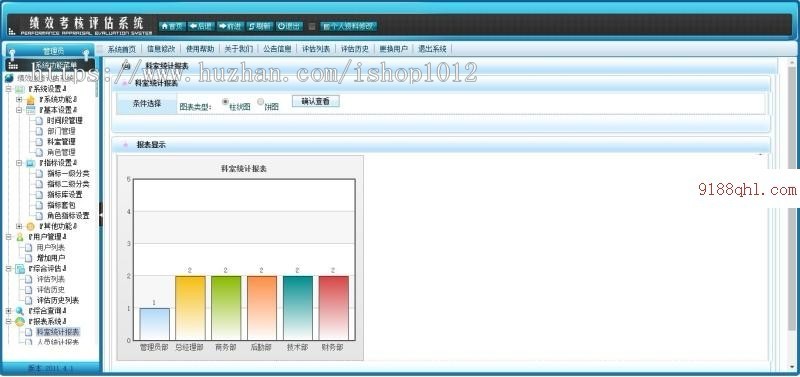Click the 技术部 teal bar in chart
Image resolution: width=800 pixels, height=377 pixels.
coord(297,308)
